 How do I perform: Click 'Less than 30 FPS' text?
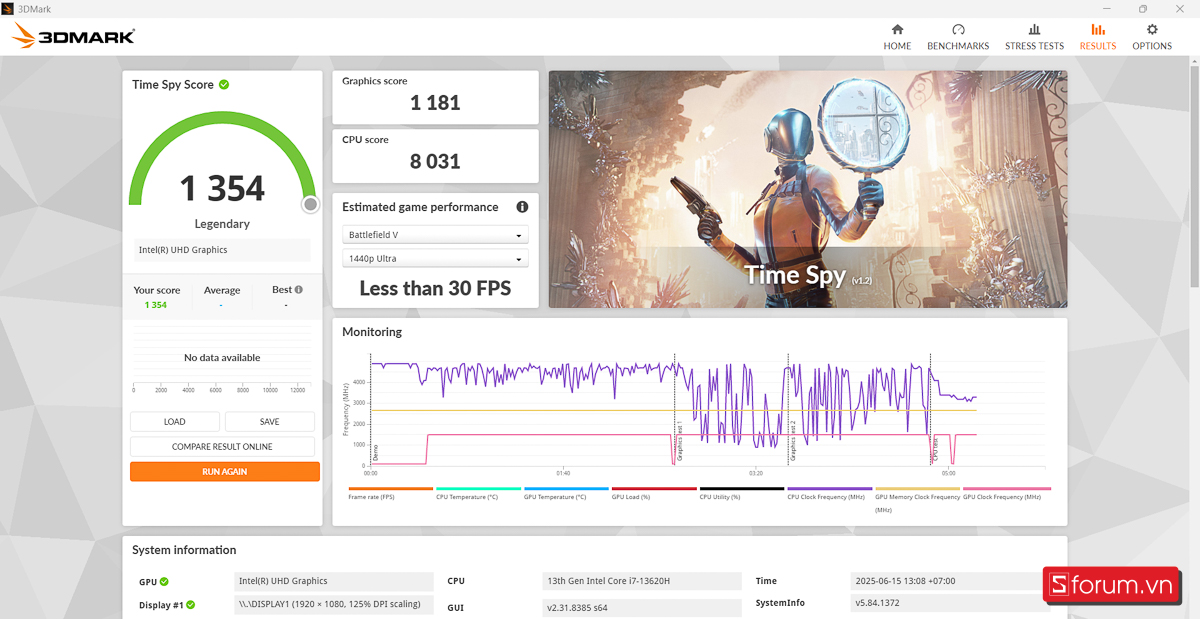tap(435, 289)
